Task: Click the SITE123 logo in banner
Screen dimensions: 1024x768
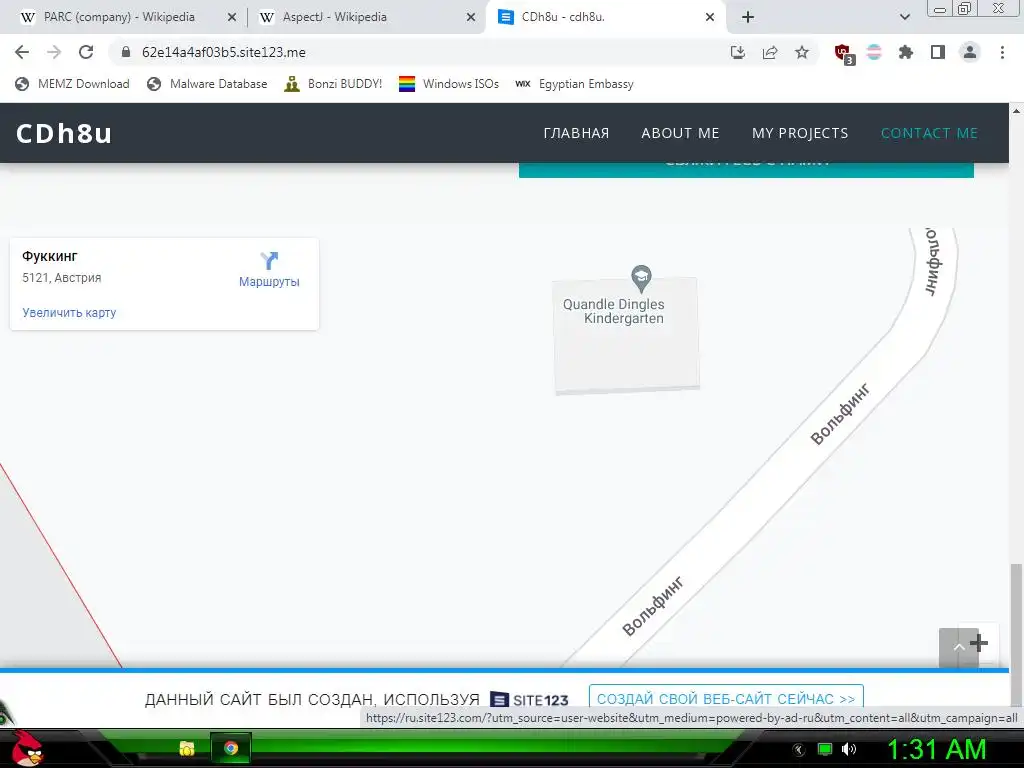Action: 529,700
